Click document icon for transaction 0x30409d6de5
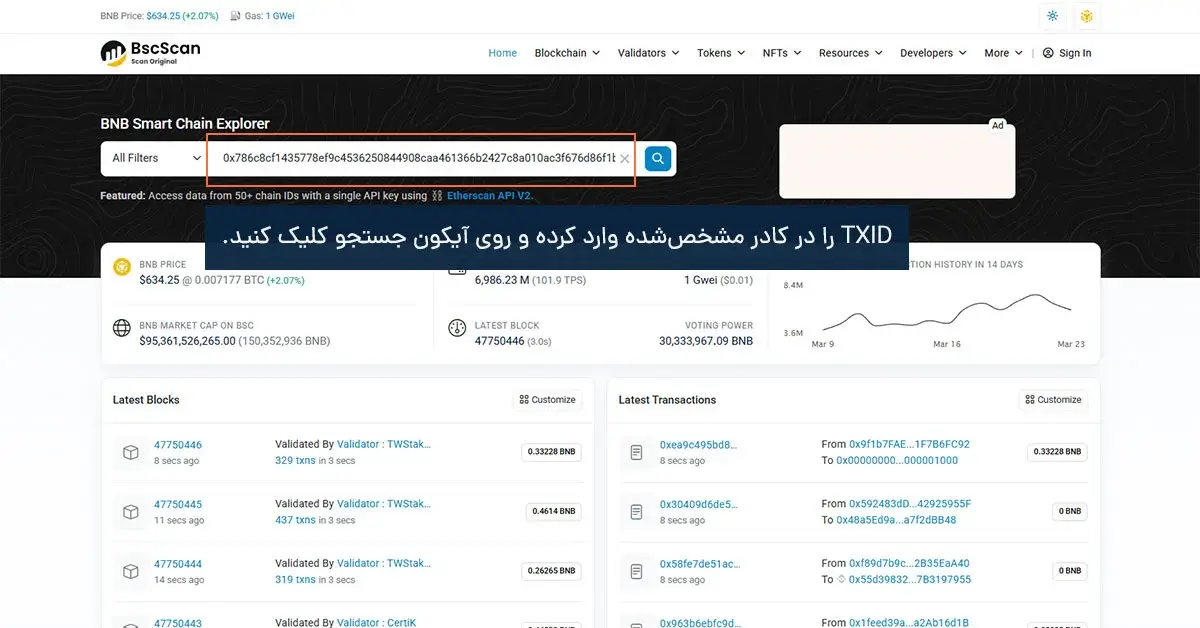Viewport: 1200px width, 628px height. (x=636, y=512)
